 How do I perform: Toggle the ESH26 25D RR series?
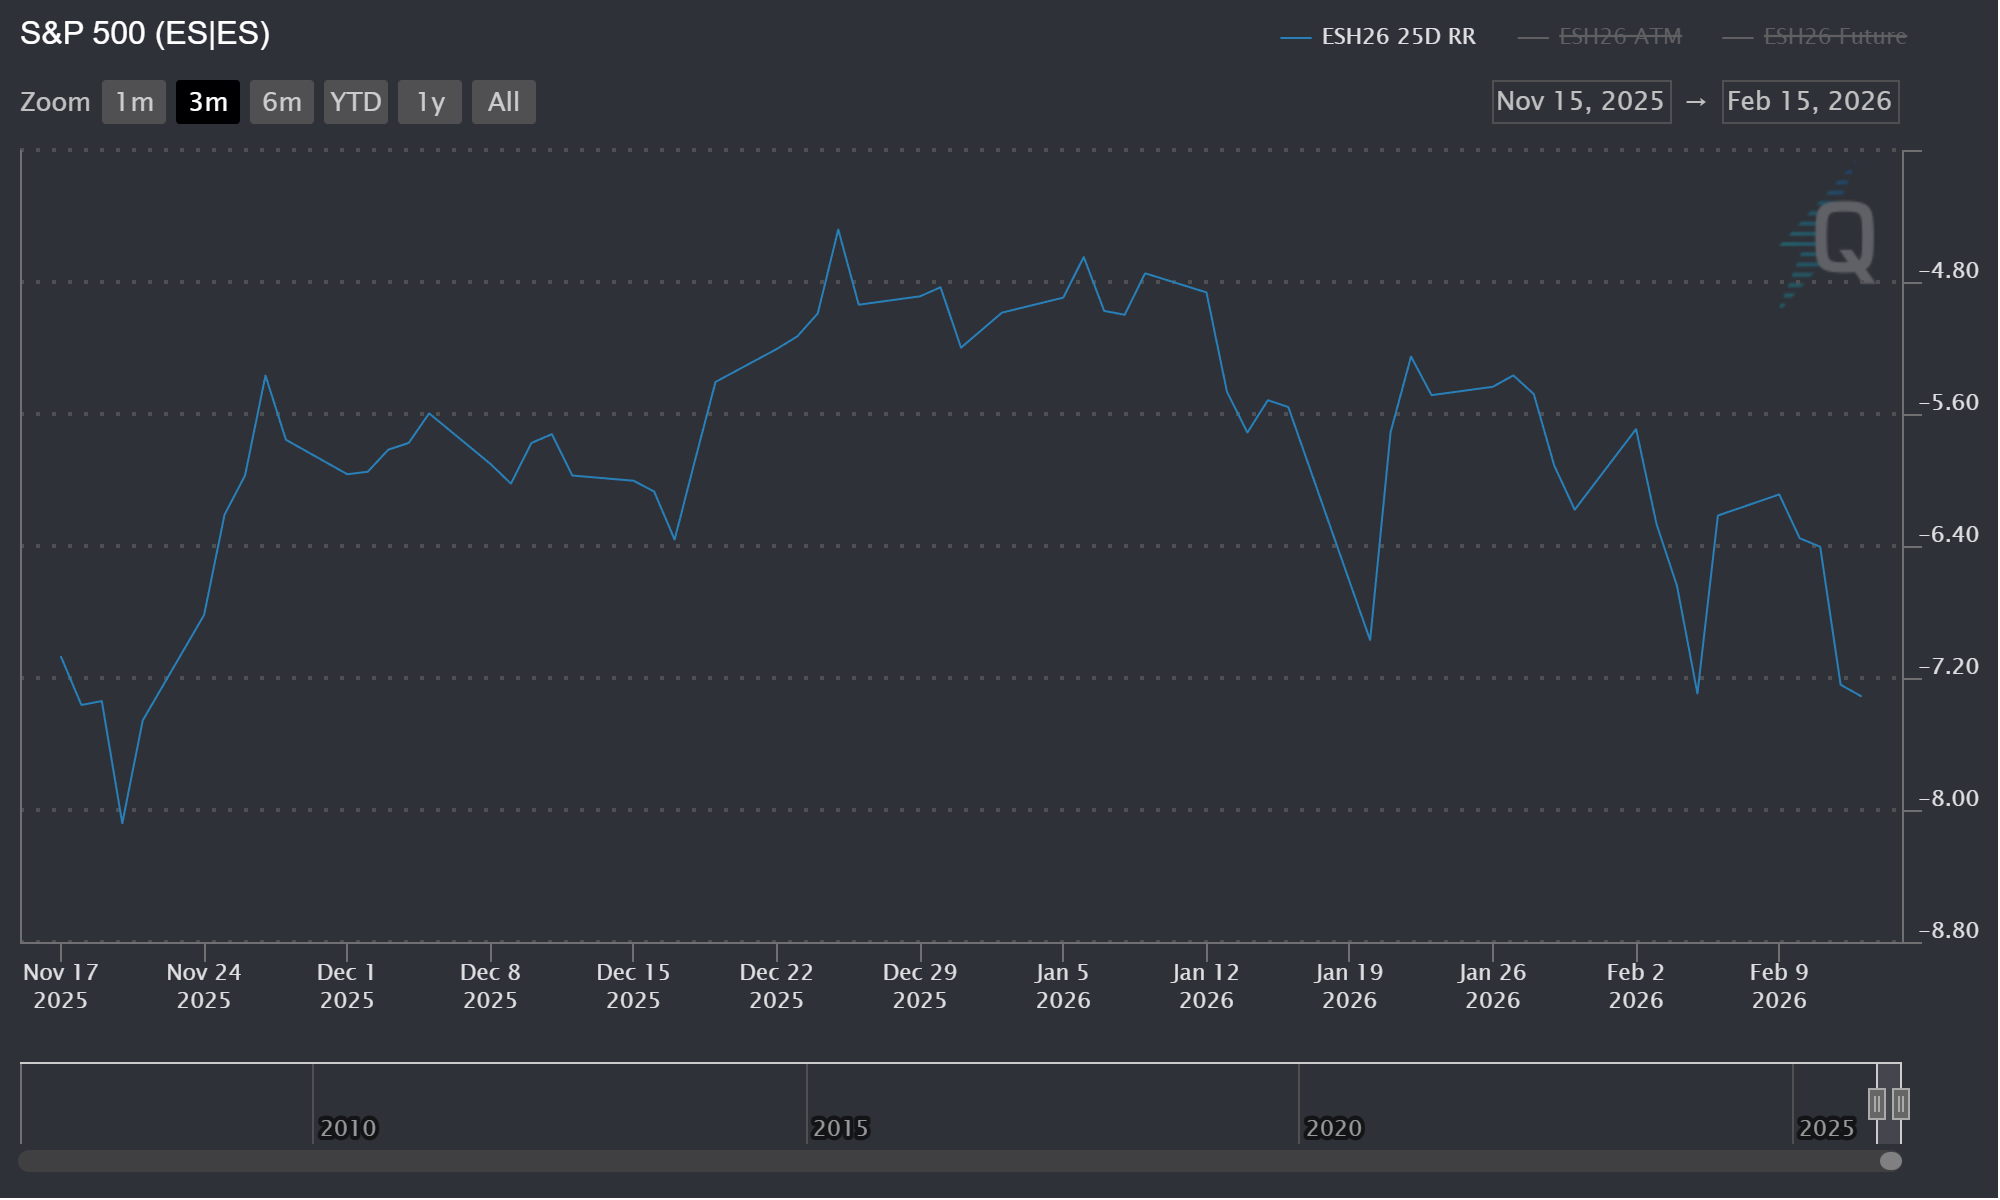click(x=1398, y=37)
